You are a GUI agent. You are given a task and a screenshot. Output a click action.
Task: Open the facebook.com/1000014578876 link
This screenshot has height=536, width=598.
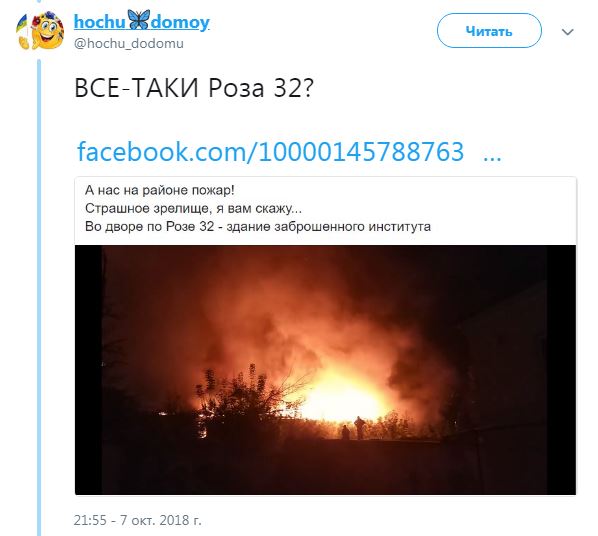[x=270, y=152]
